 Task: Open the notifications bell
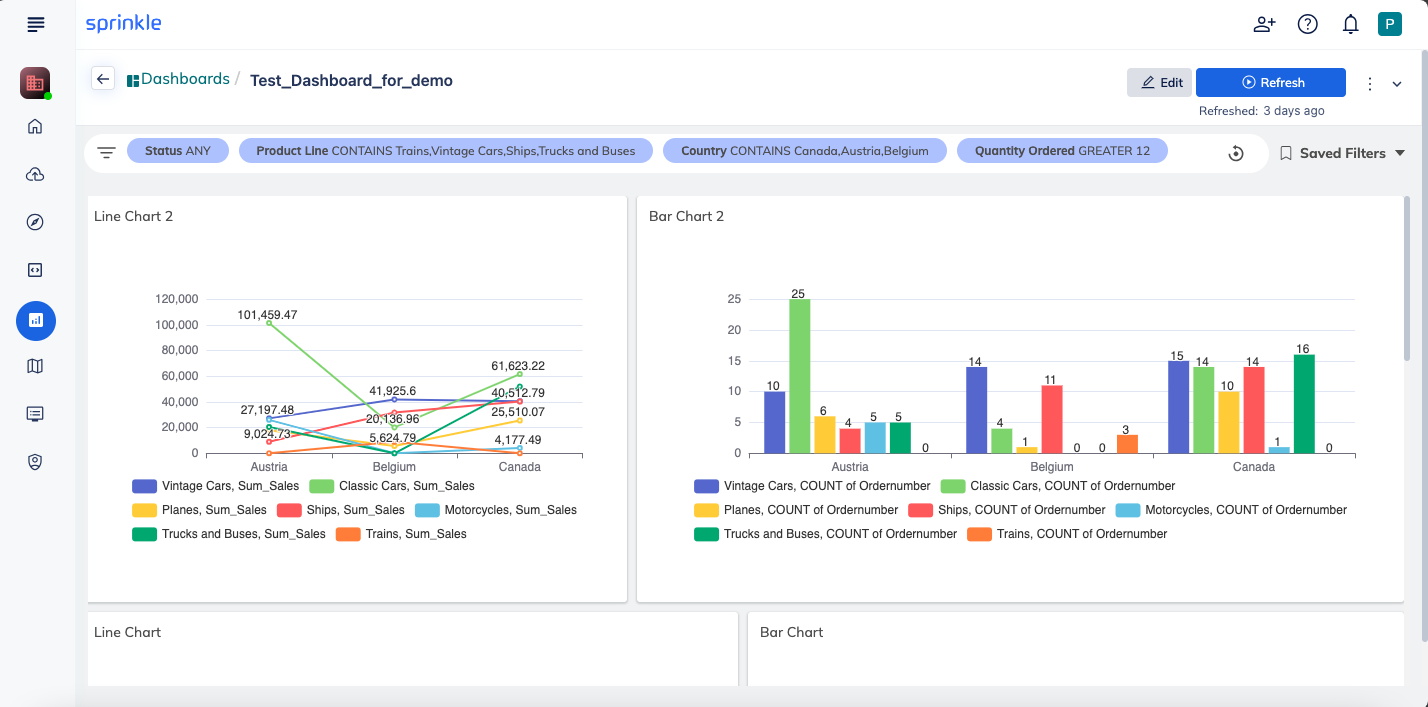1350,24
